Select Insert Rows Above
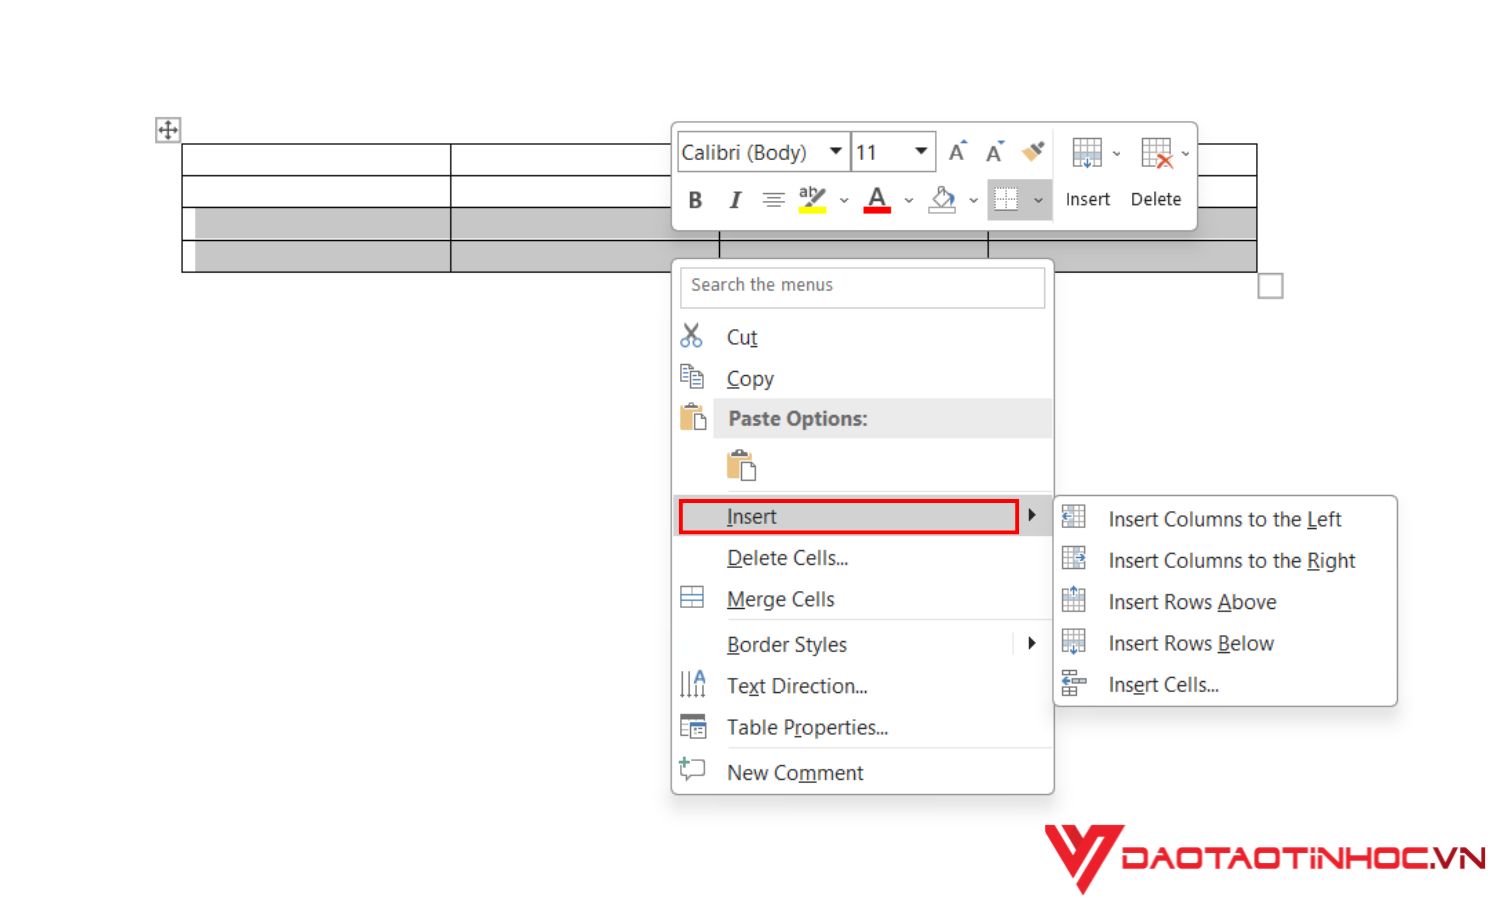1500x900 pixels. (1225, 602)
